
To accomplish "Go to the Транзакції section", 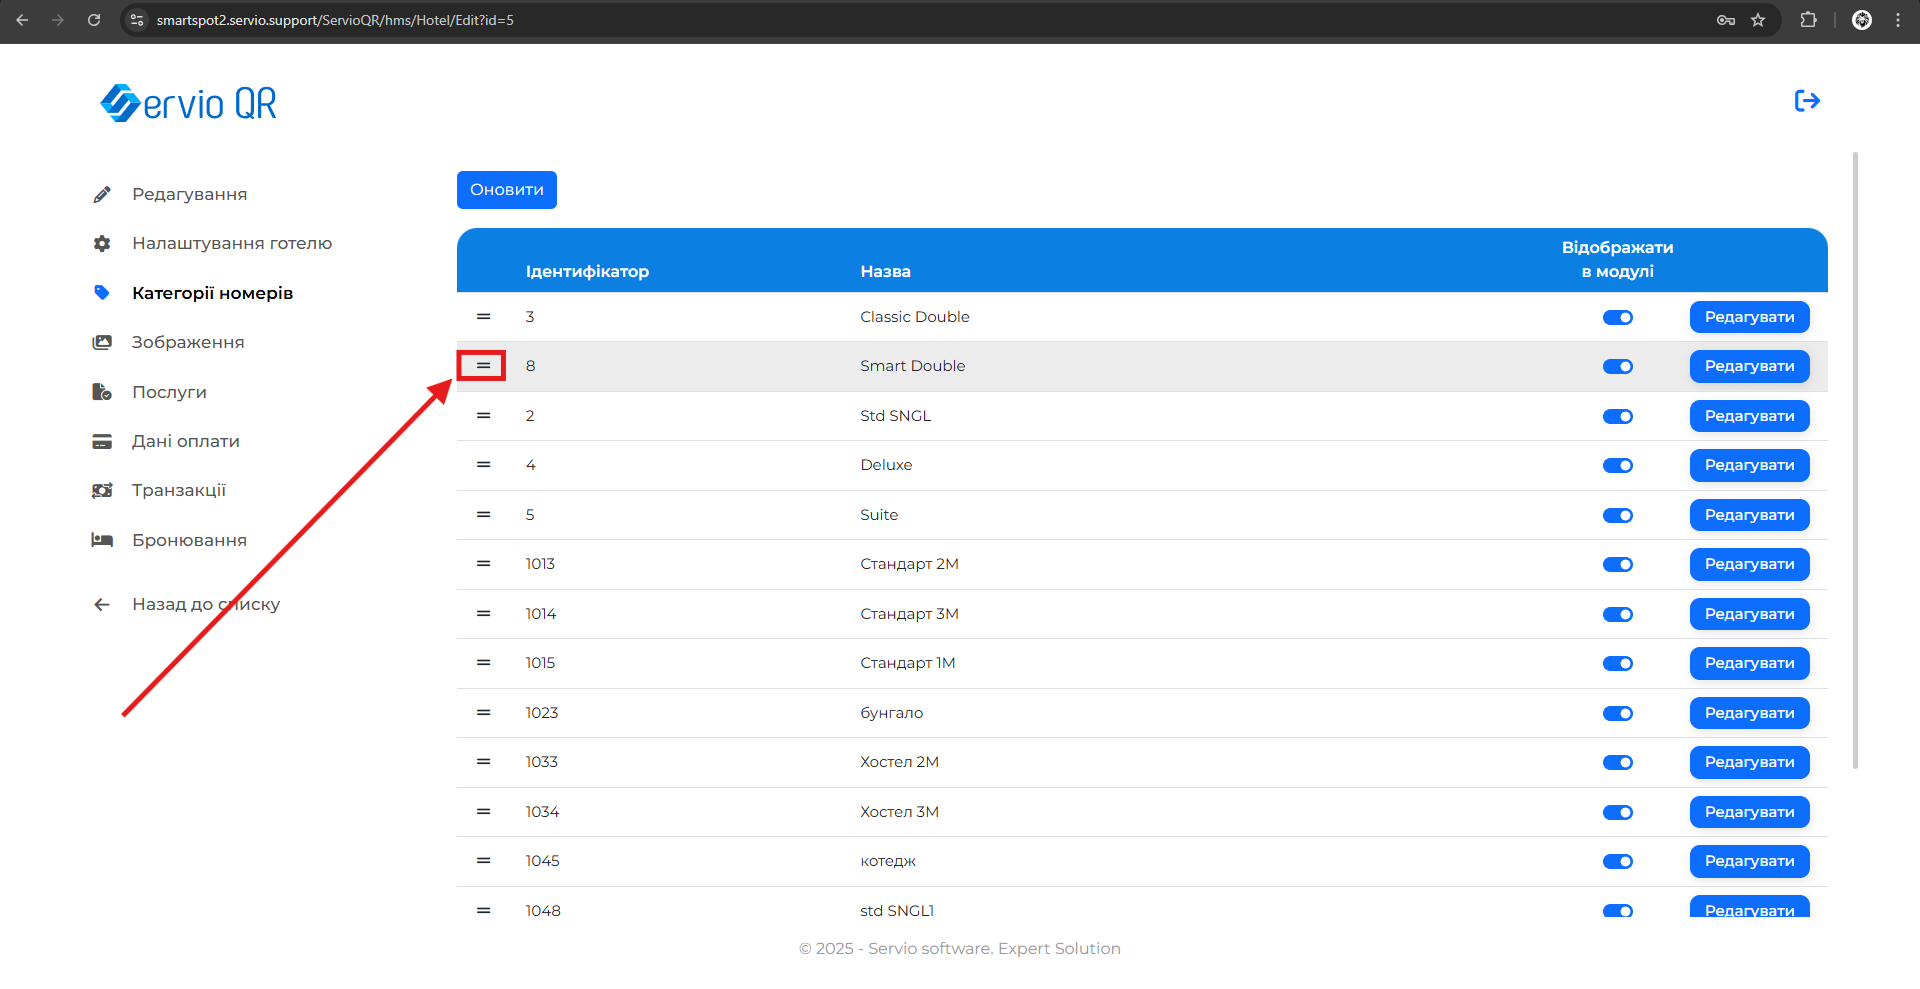I will 179,491.
